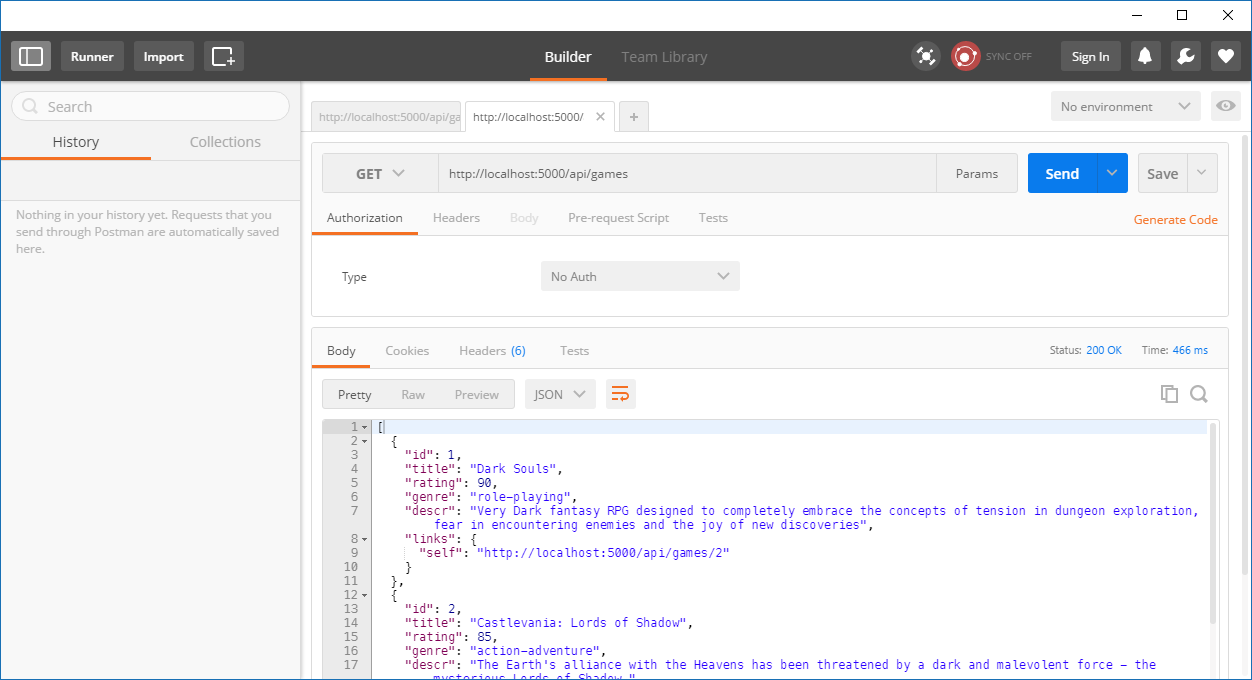The width and height of the screenshot is (1252, 680).
Task: Click the "Dark Souls" title value
Action: 512,469
